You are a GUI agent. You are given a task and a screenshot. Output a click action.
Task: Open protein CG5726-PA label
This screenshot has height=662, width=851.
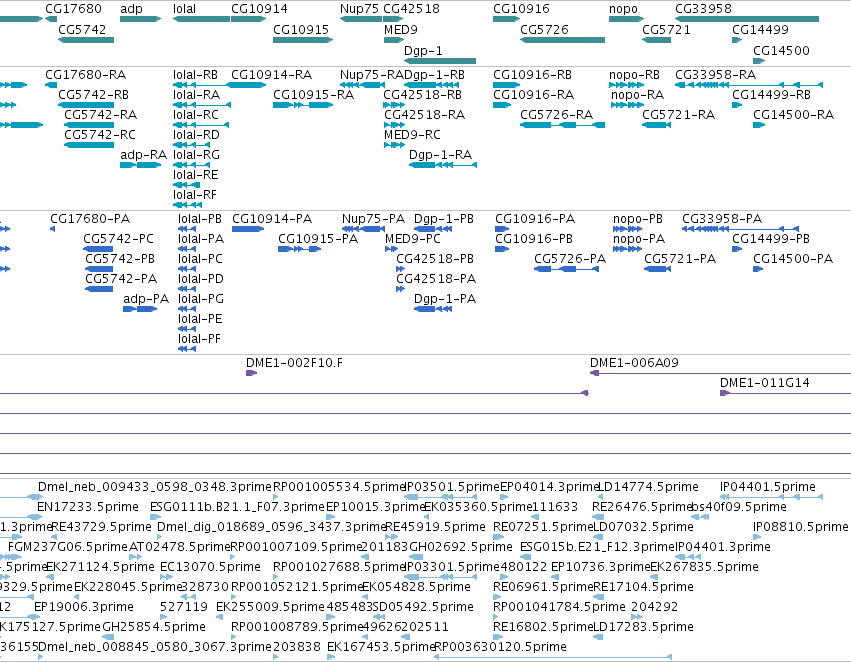[570, 259]
